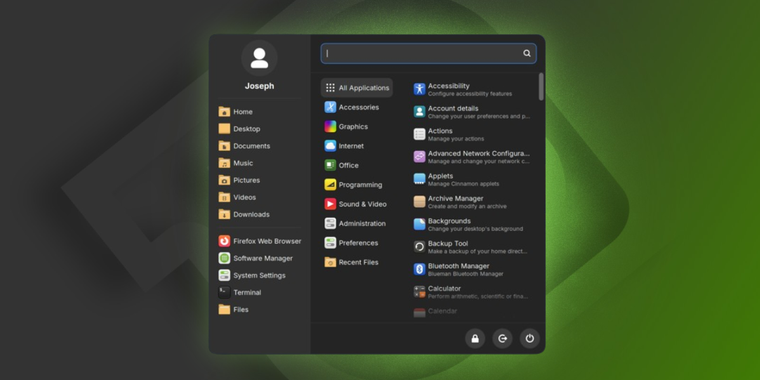
Task: Click the application list scrollbar
Action: point(541,87)
